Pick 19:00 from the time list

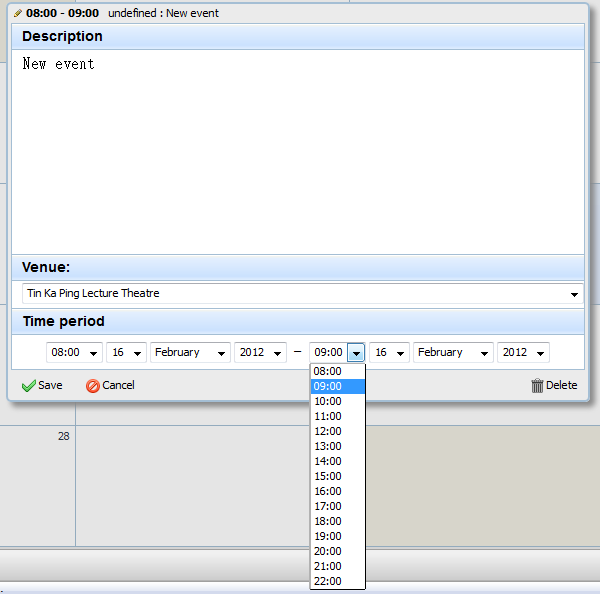point(338,536)
